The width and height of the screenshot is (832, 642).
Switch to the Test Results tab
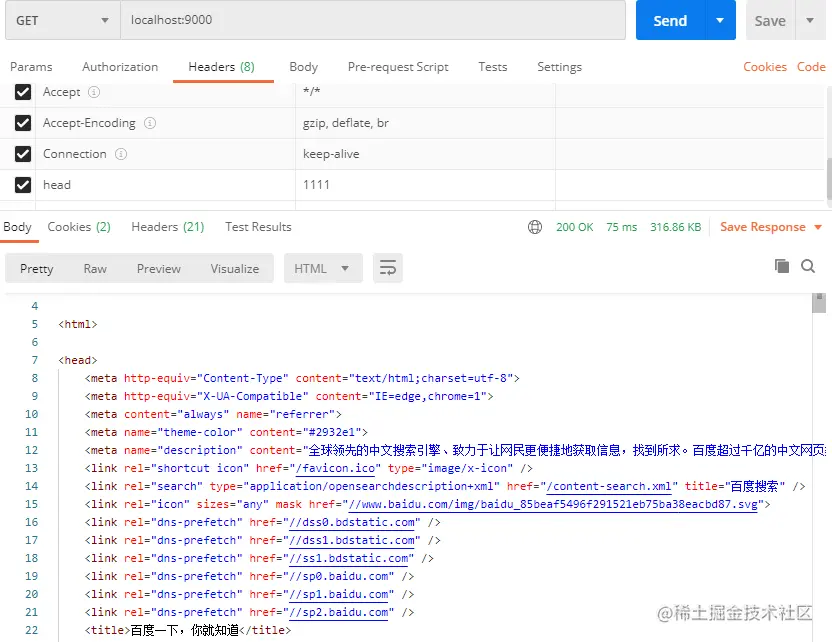(x=258, y=227)
